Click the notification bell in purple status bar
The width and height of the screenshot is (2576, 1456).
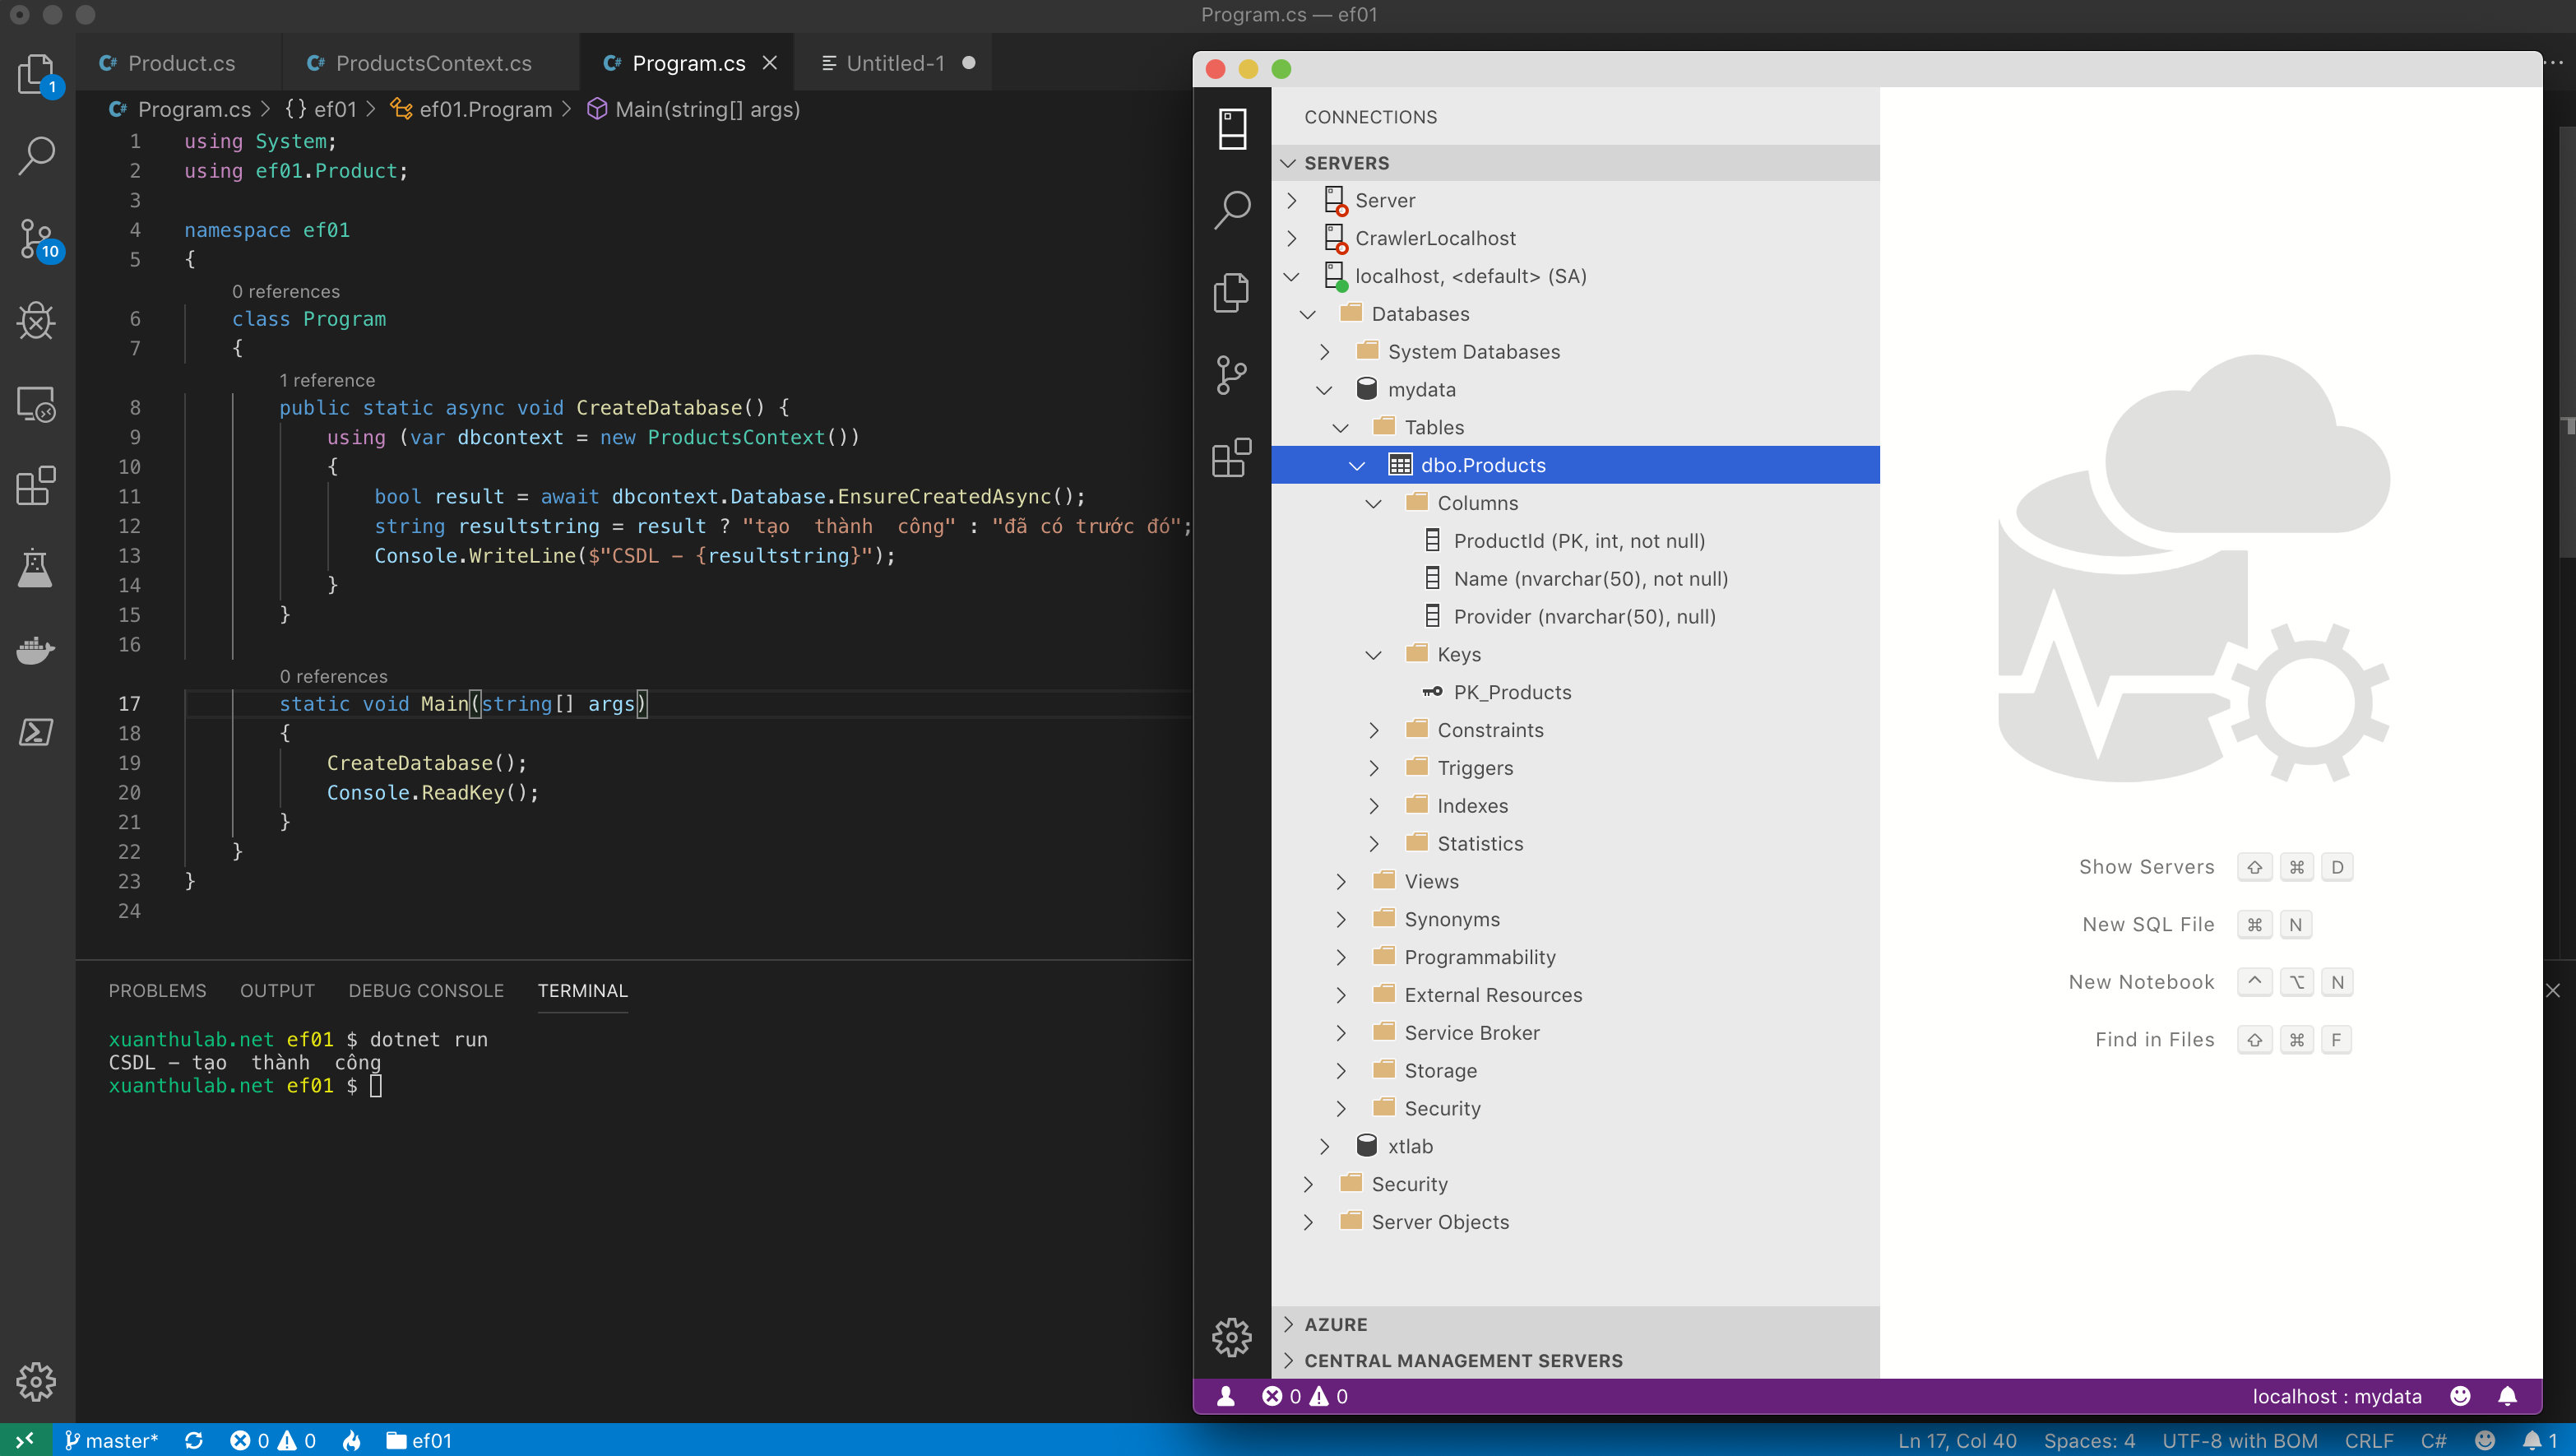pyautogui.click(x=2507, y=1396)
